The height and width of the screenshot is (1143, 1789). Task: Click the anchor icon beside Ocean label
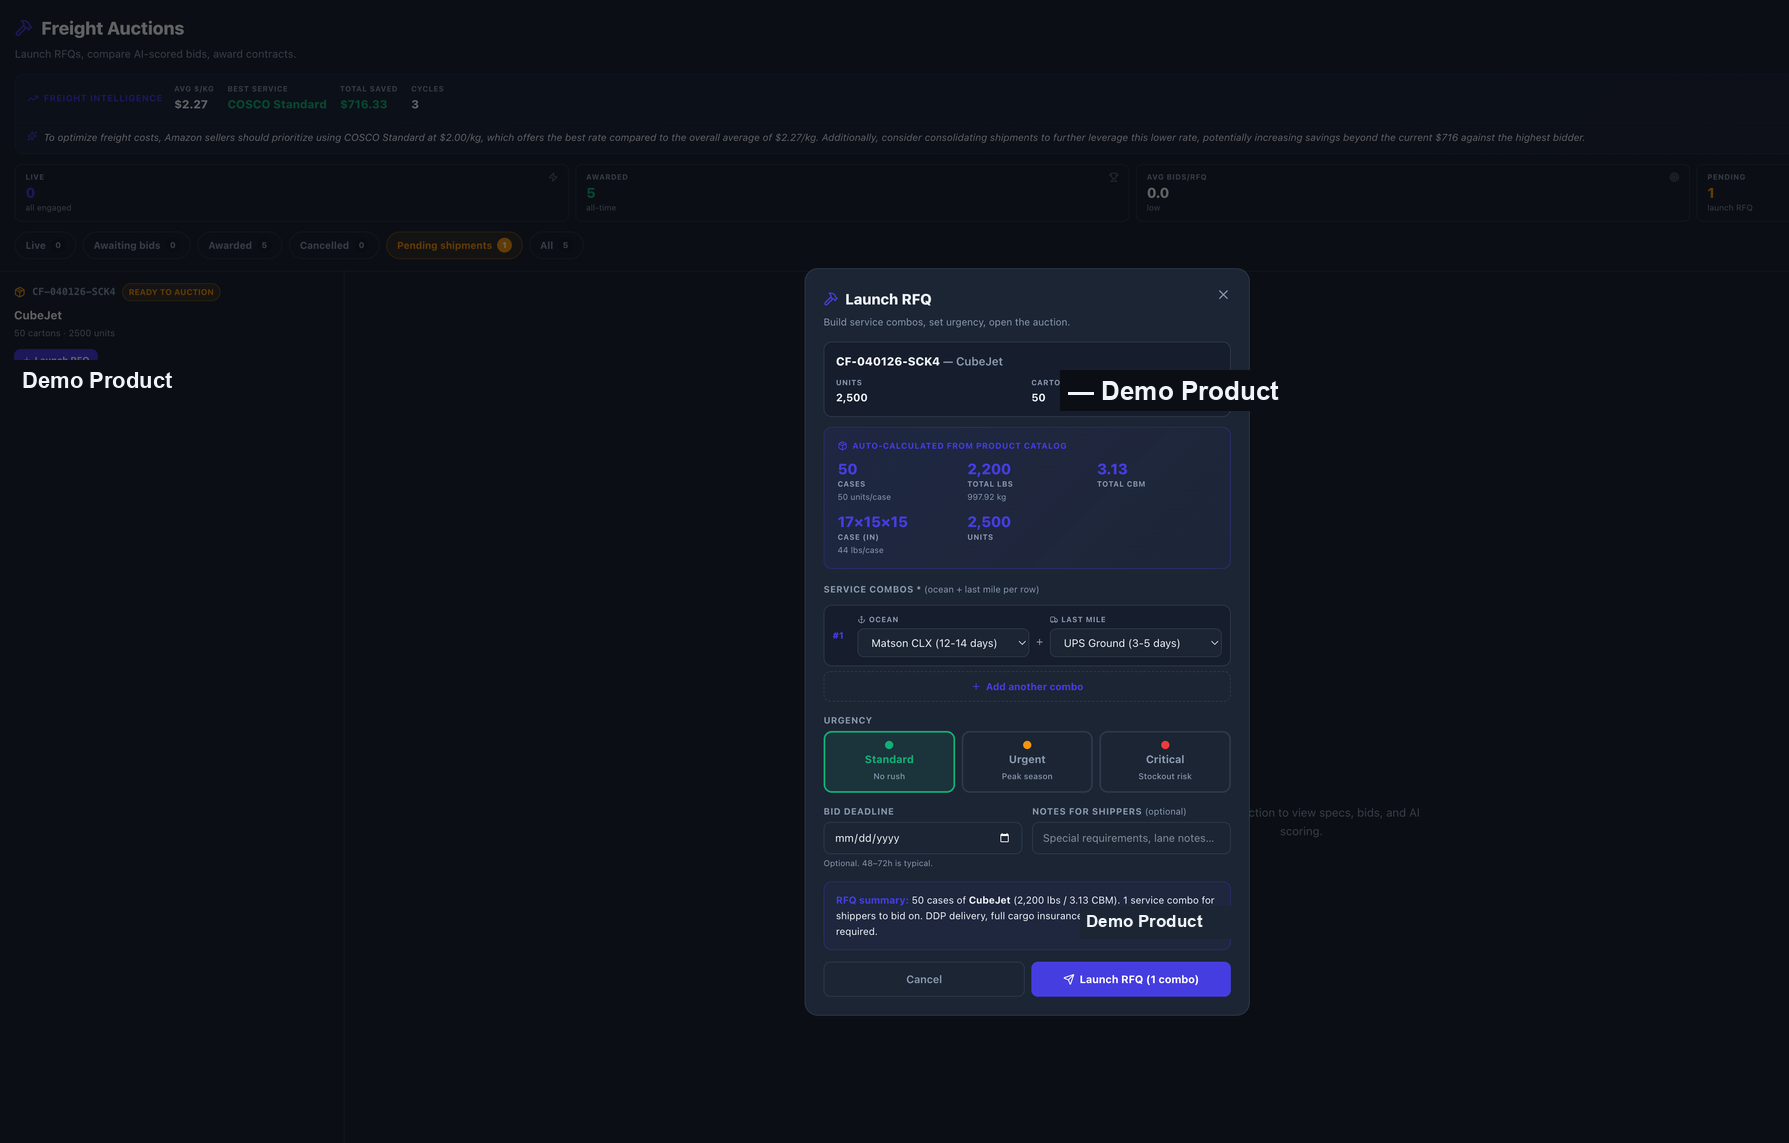coord(861,620)
